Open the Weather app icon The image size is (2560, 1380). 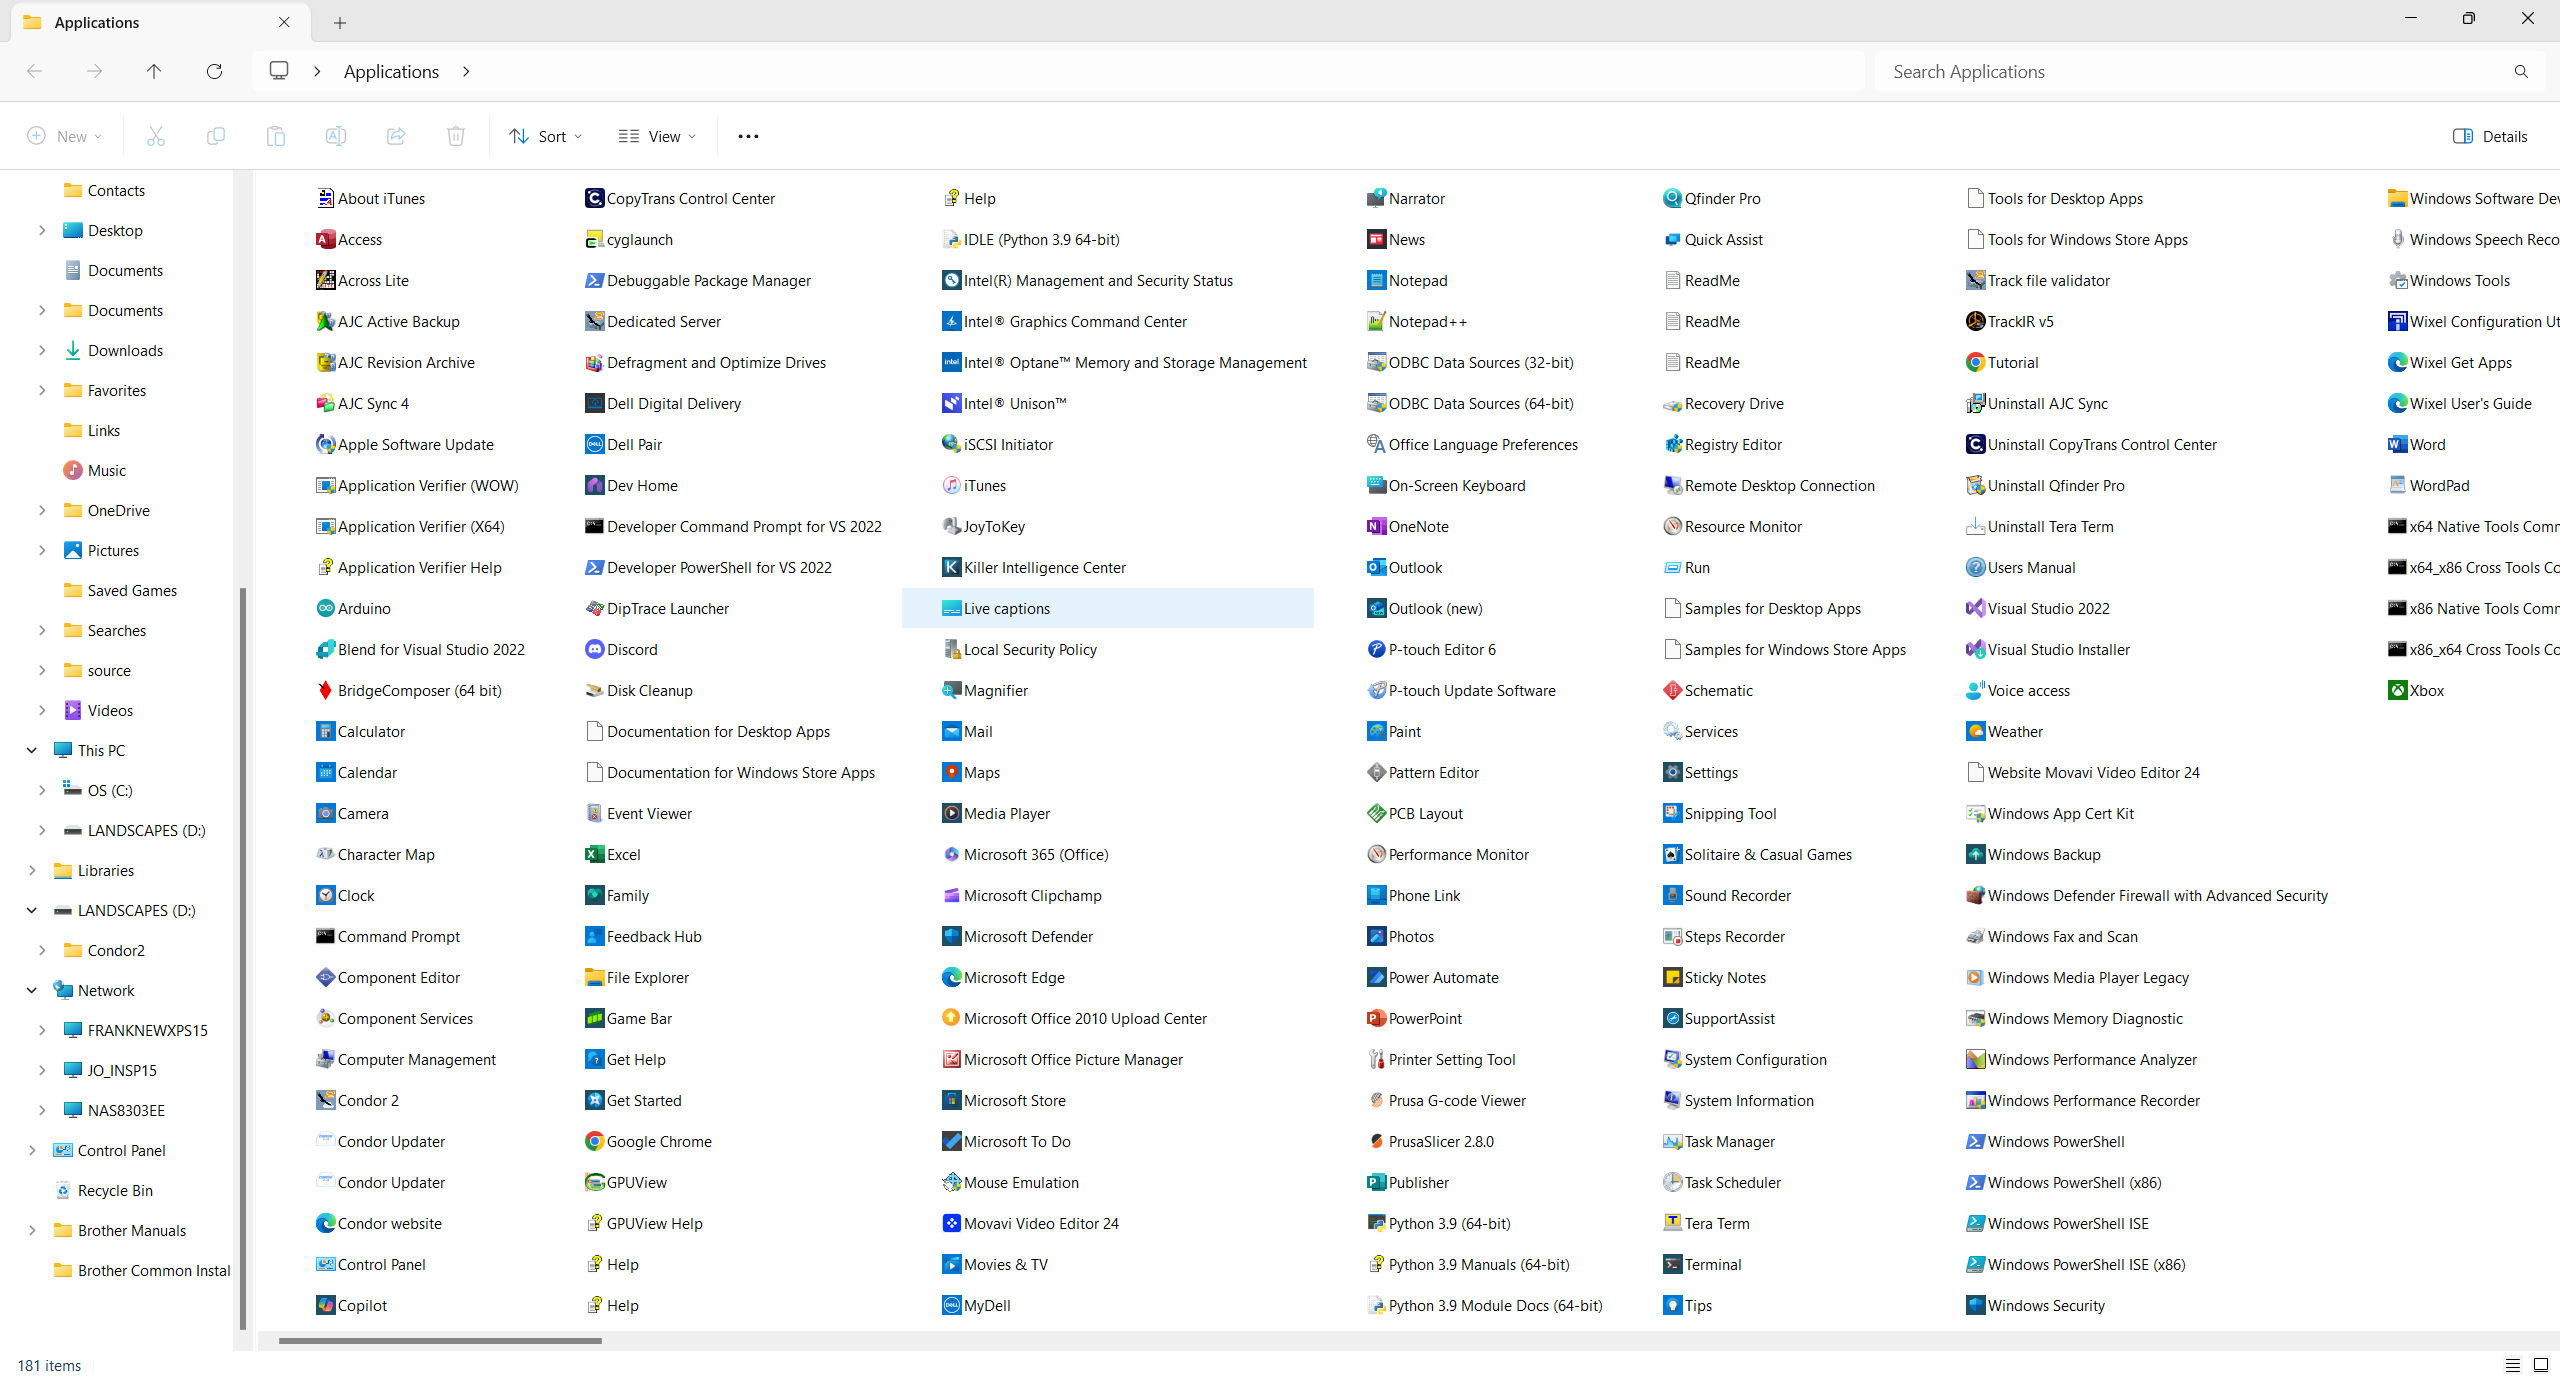[1975, 731]
